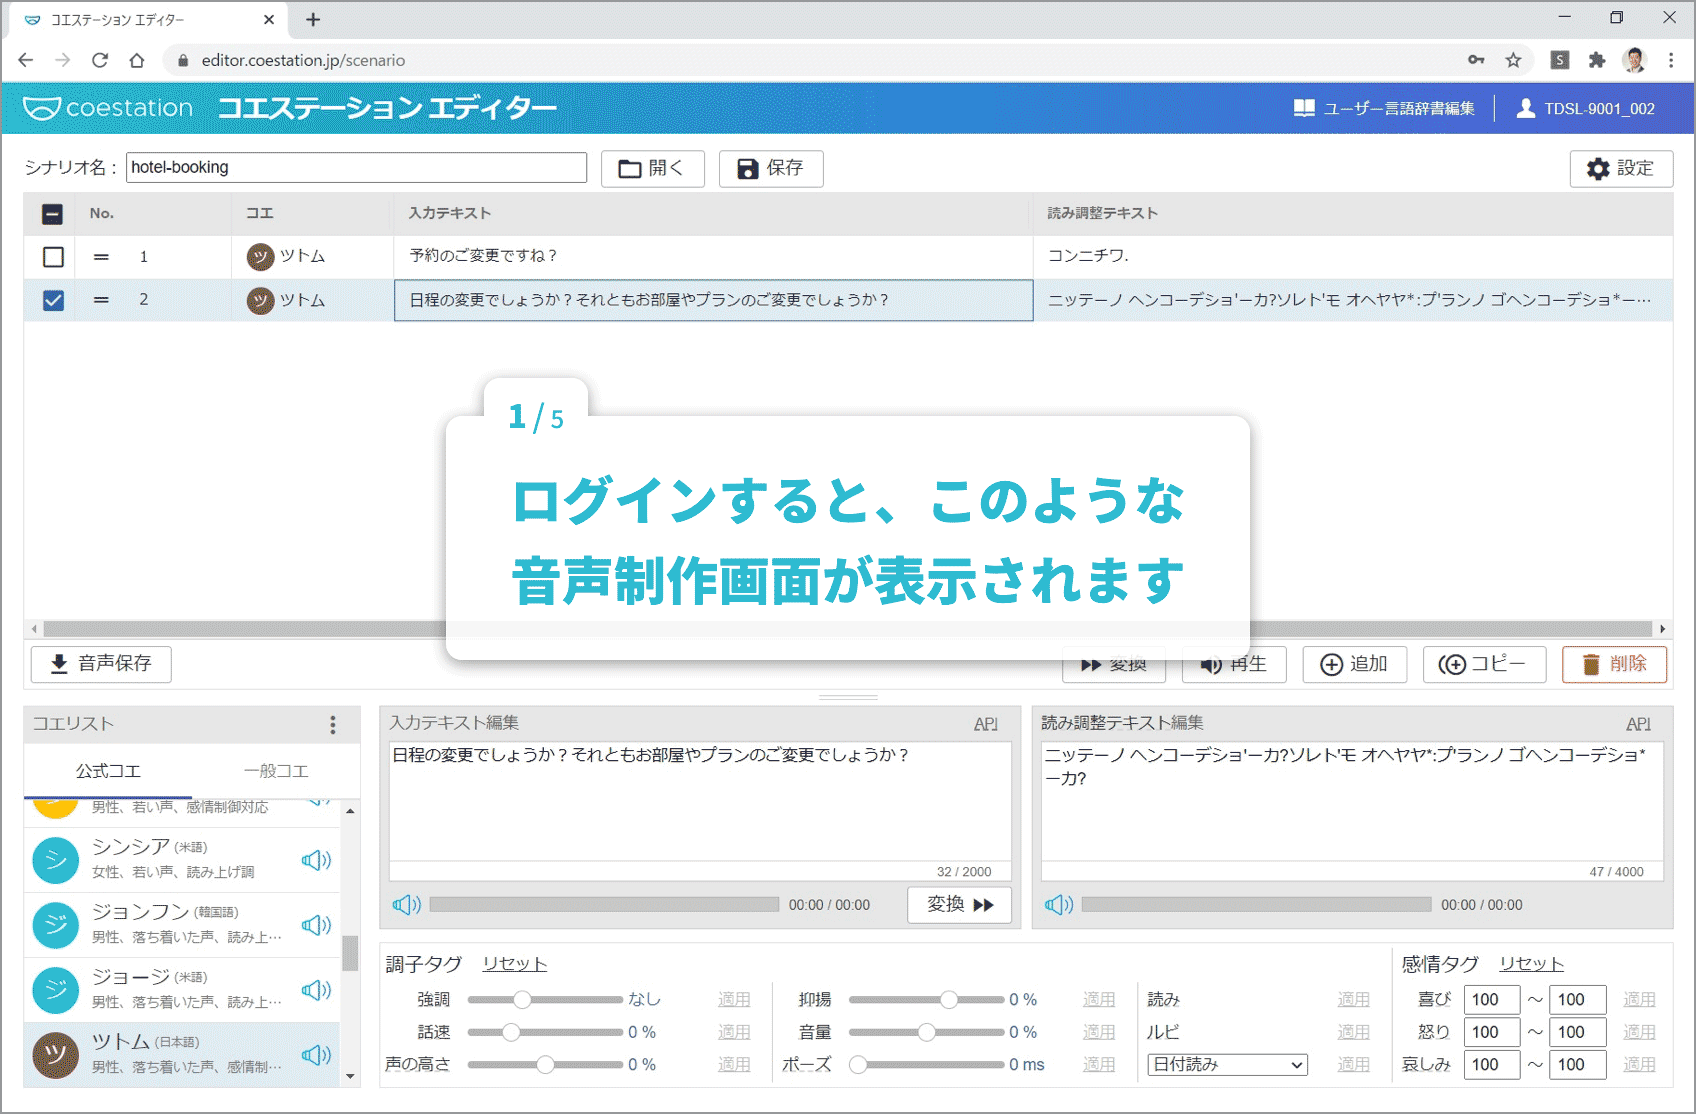Open コエリスト three-dot options menu
Screen dimensions: 1696x1114
click(x=333, y=725)
